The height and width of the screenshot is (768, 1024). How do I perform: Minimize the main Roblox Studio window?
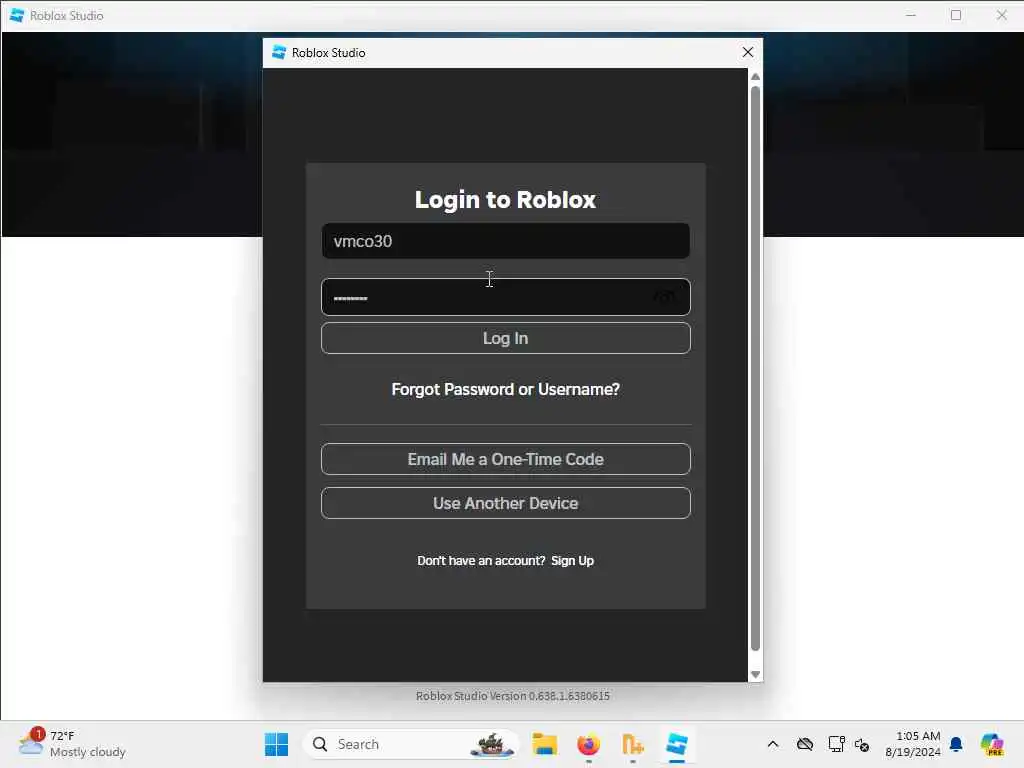pyautogui.click(x=911, y=15)
